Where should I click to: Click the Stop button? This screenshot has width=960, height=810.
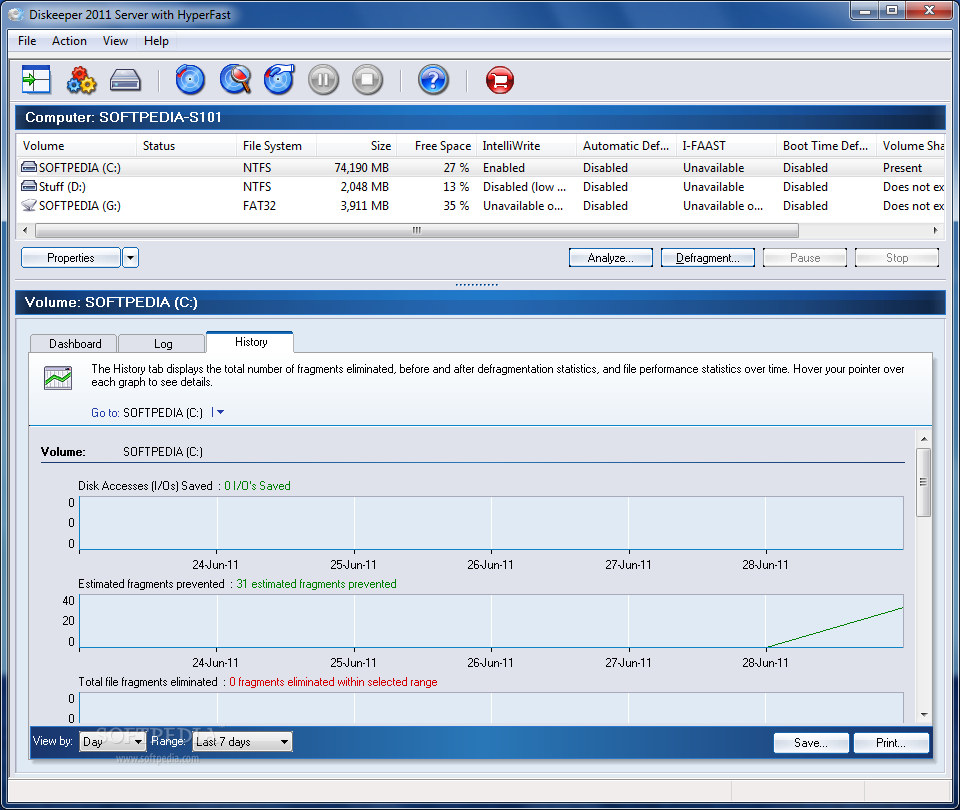pos(897,258)
